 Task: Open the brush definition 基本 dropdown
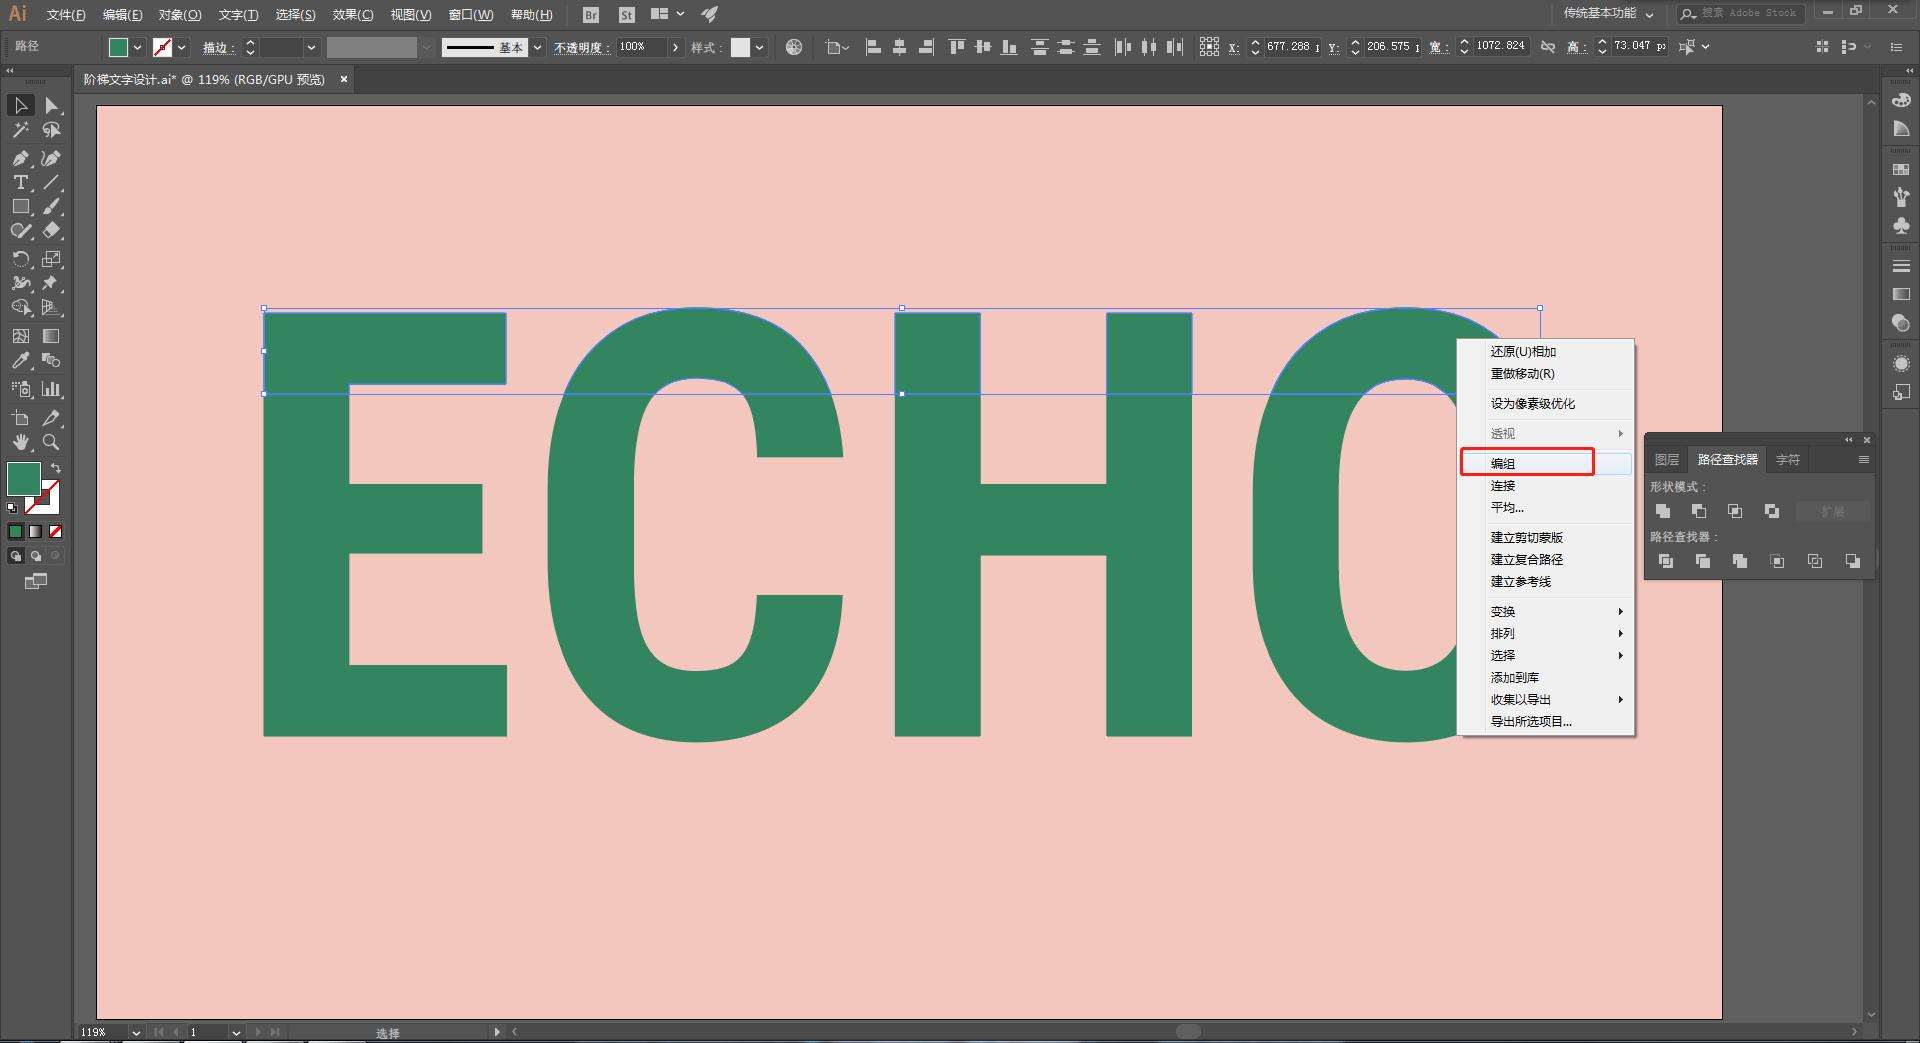(x=538, y=47)
